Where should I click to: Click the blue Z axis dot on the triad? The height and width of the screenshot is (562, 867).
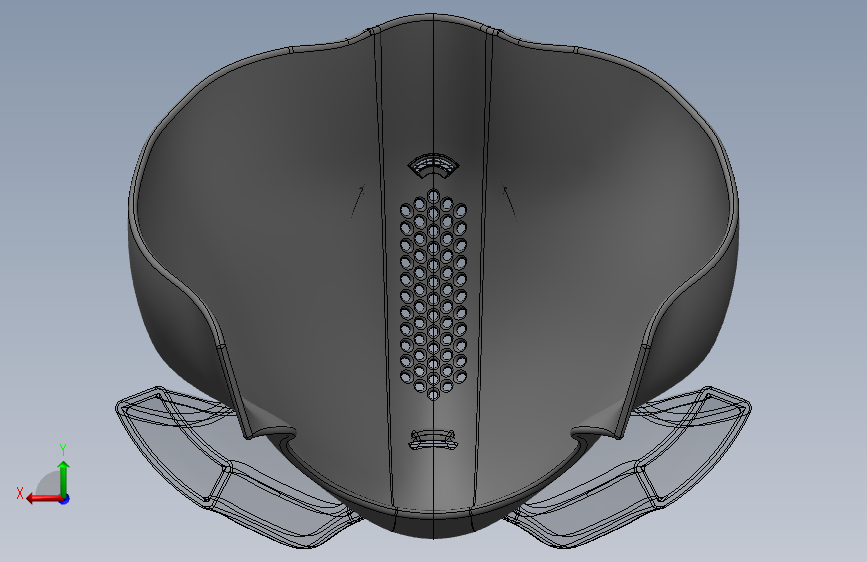[65, 499]
